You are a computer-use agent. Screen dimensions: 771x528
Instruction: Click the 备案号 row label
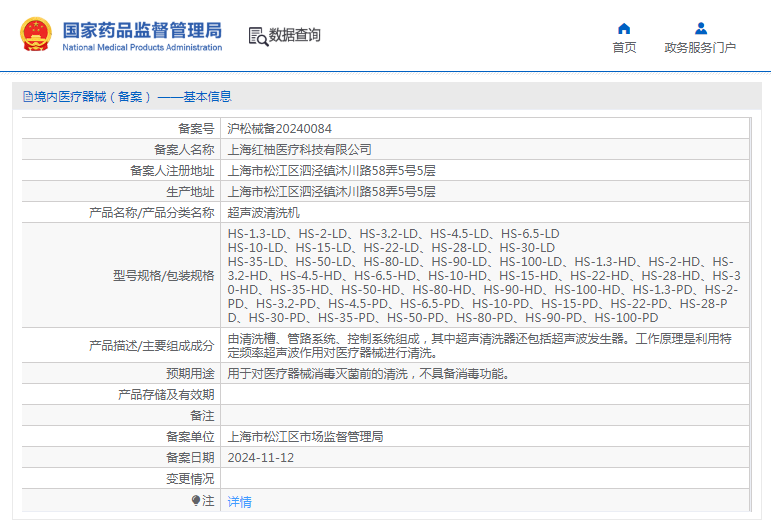pyautogui.click(x=196, y=129)
